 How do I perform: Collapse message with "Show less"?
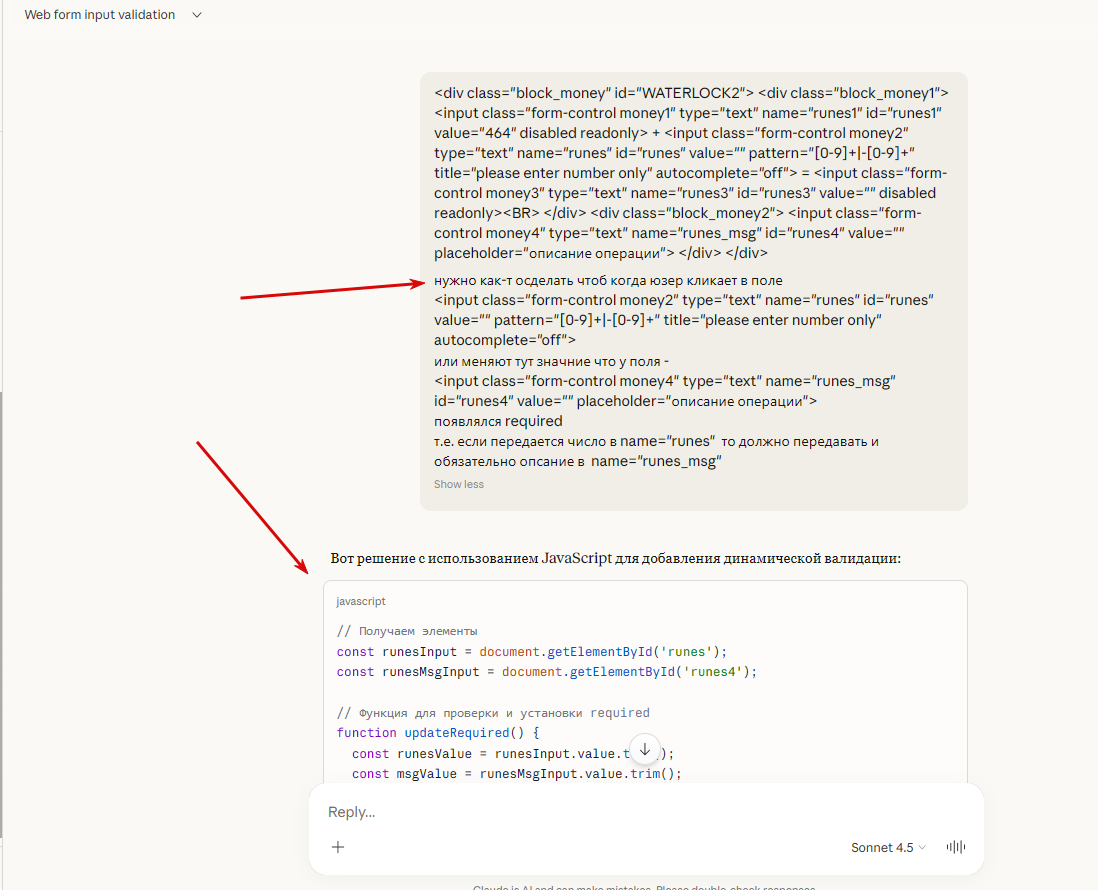(x=458, y=484)
